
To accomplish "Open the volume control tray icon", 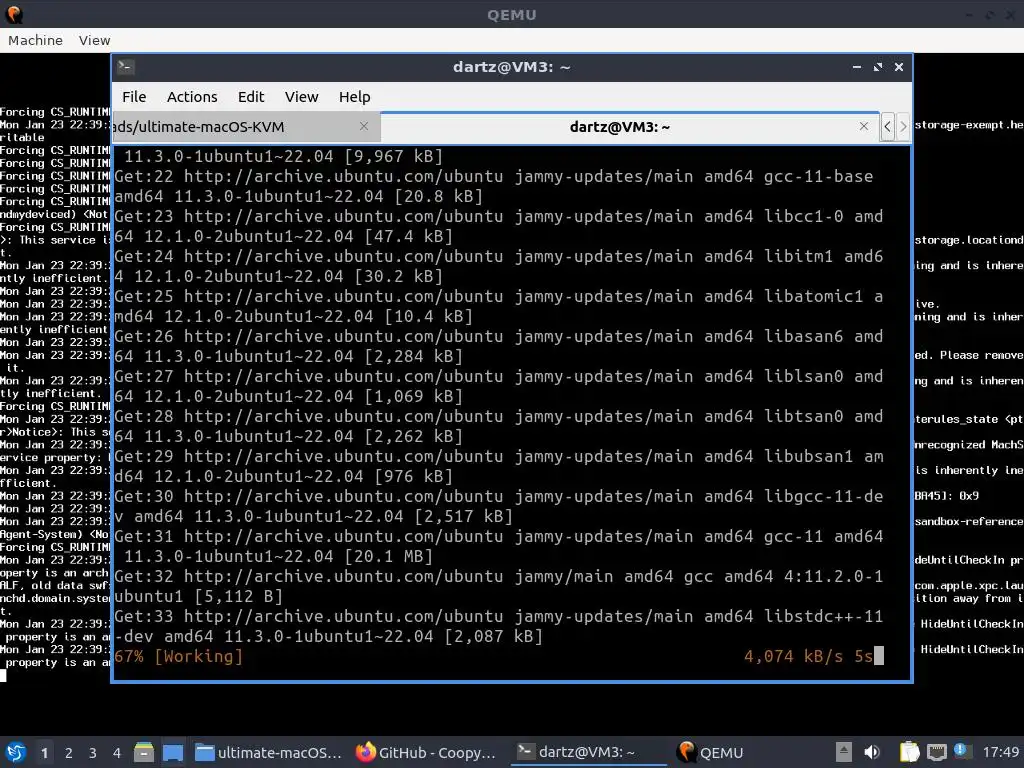I will click(x=872, y=752).
